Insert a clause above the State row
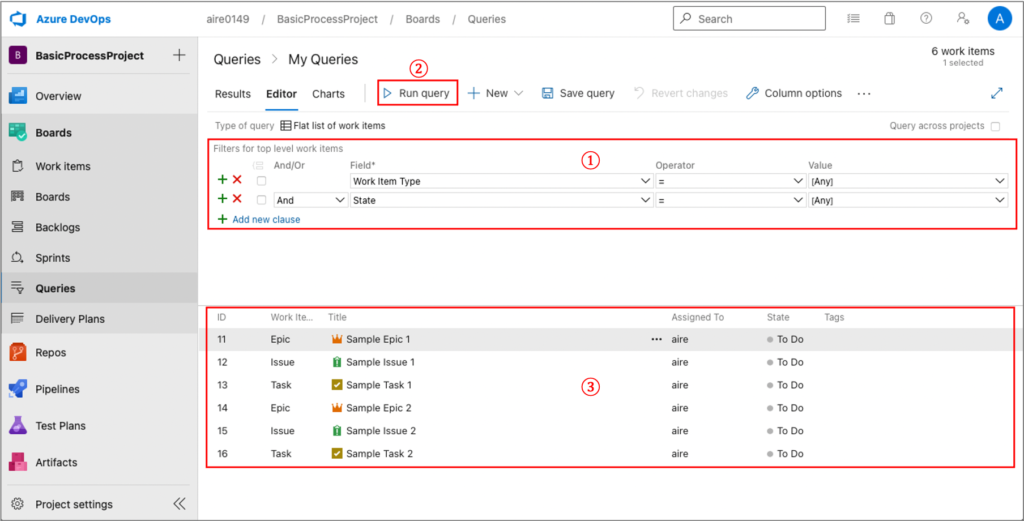The height and width of the screenshot is (521, 1024). [223, 199]
